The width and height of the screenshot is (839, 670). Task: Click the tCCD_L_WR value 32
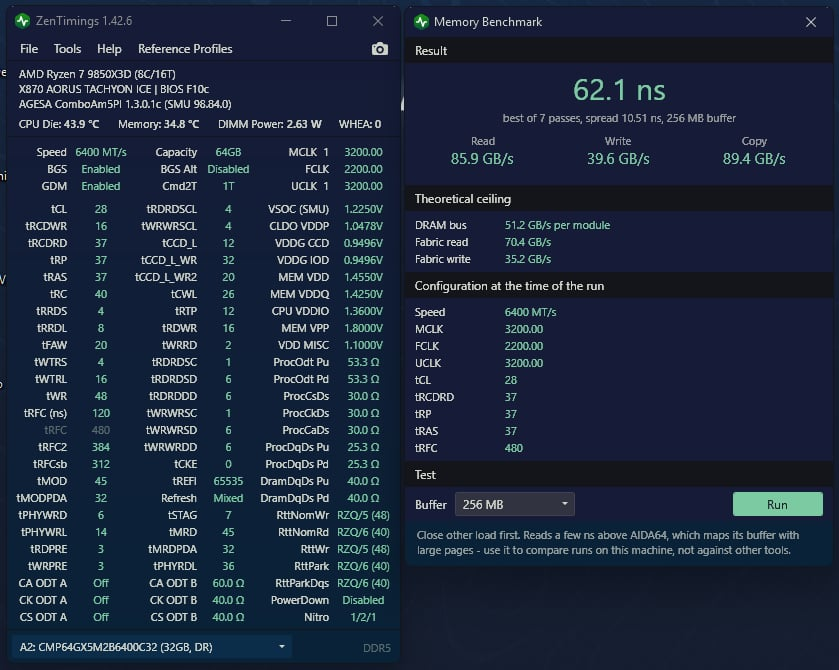(228, 260)
